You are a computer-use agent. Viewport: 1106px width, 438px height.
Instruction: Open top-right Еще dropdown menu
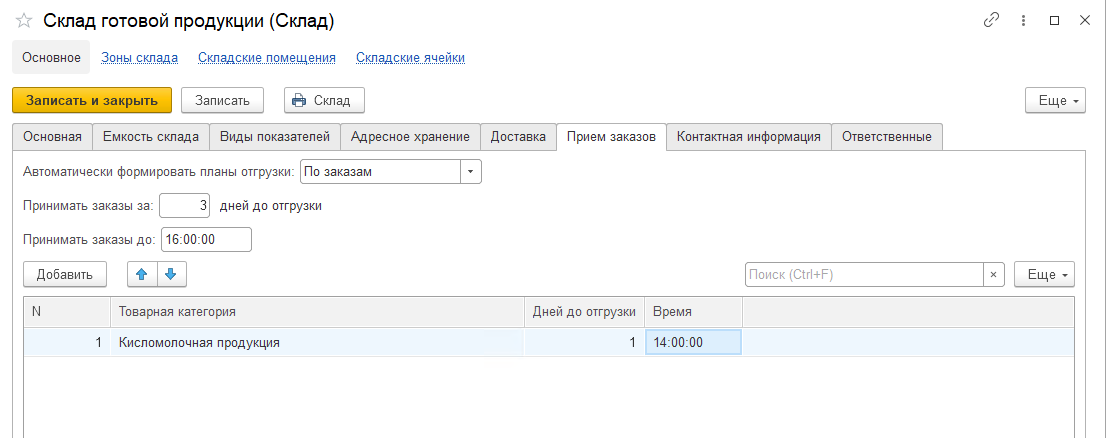tap(1055, 101)
